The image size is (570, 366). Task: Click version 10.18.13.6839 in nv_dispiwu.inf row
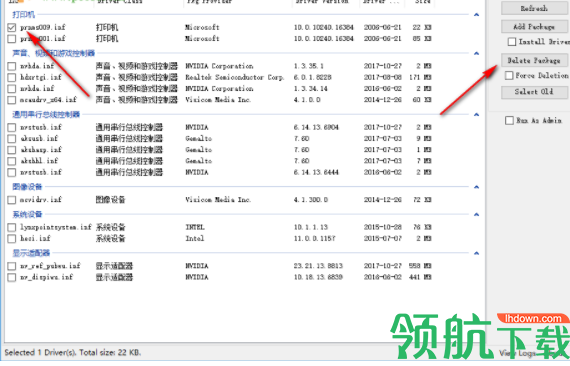318,277
